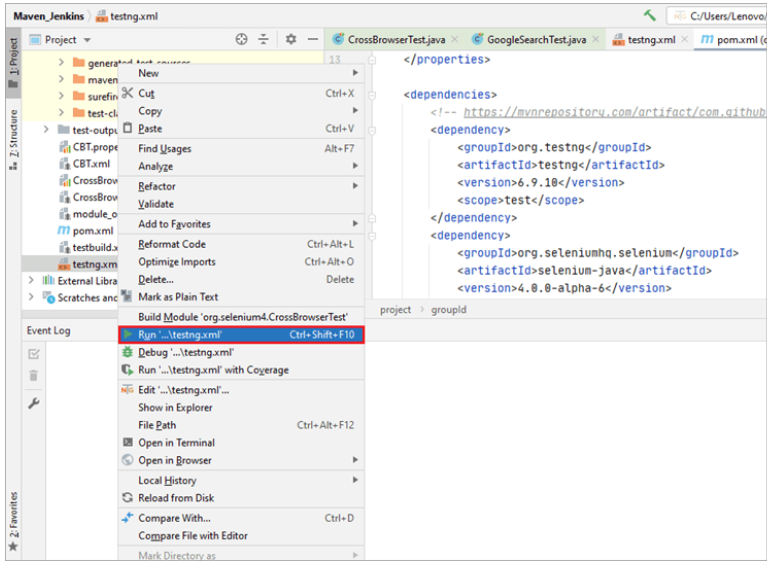This screenshot has height=565, width=769.
Task: Click the checkmark icon in Event Log
Action: pos(33,353)
